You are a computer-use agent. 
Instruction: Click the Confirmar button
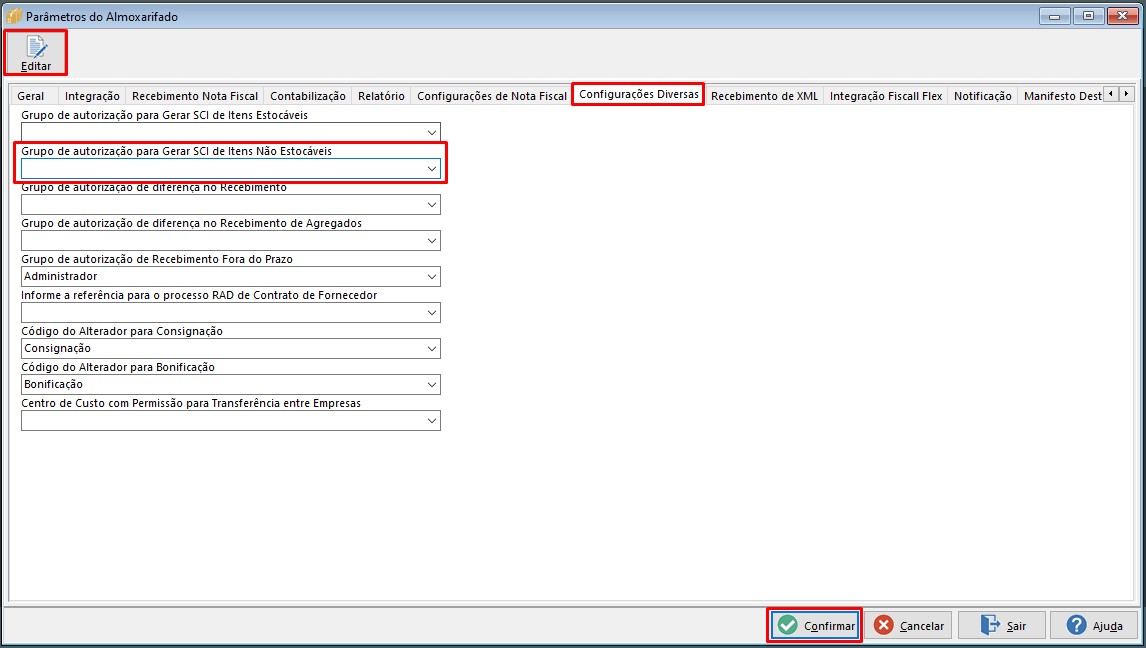pos(815,625)
